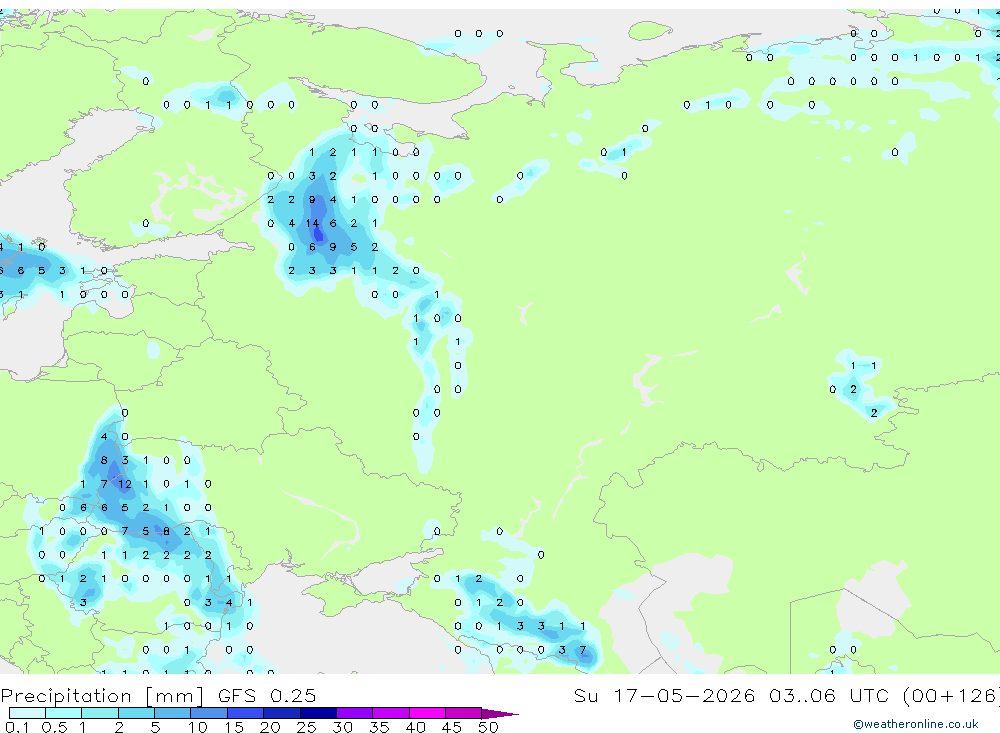The height and width of the screenshot is (733, 1000).
Task: Pick the legend swatch between 2 and 5
Action: 136,713
